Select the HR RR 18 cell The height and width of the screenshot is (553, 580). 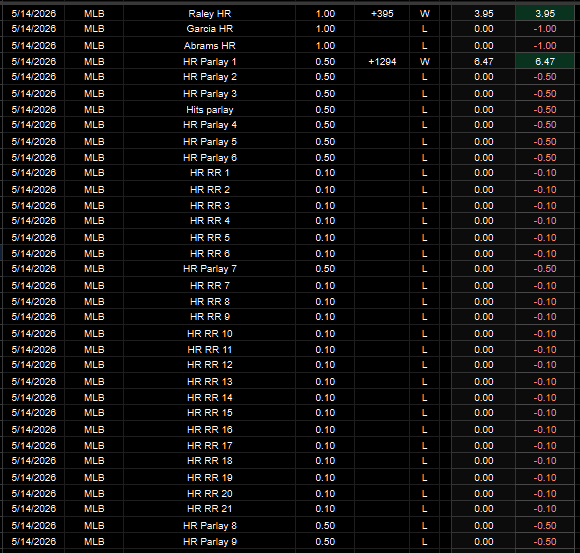point(209,461)
